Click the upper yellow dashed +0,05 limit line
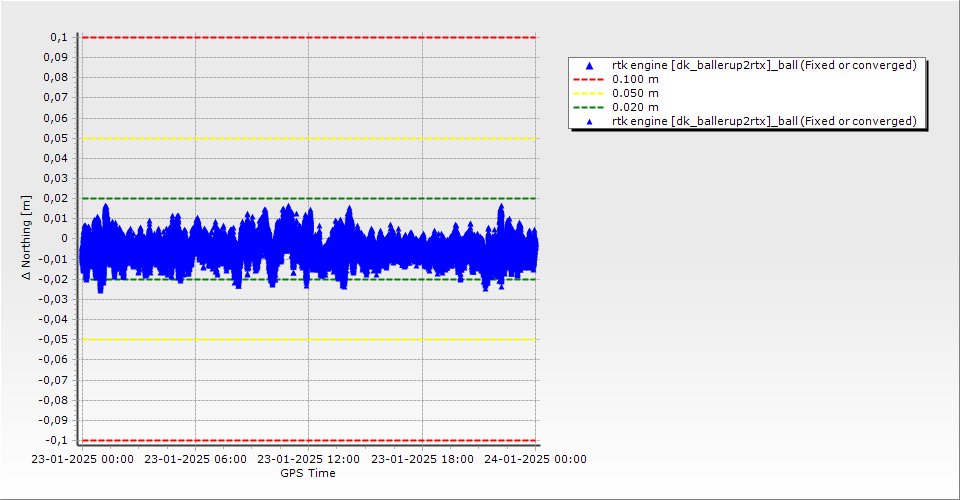 pos(309,138)
